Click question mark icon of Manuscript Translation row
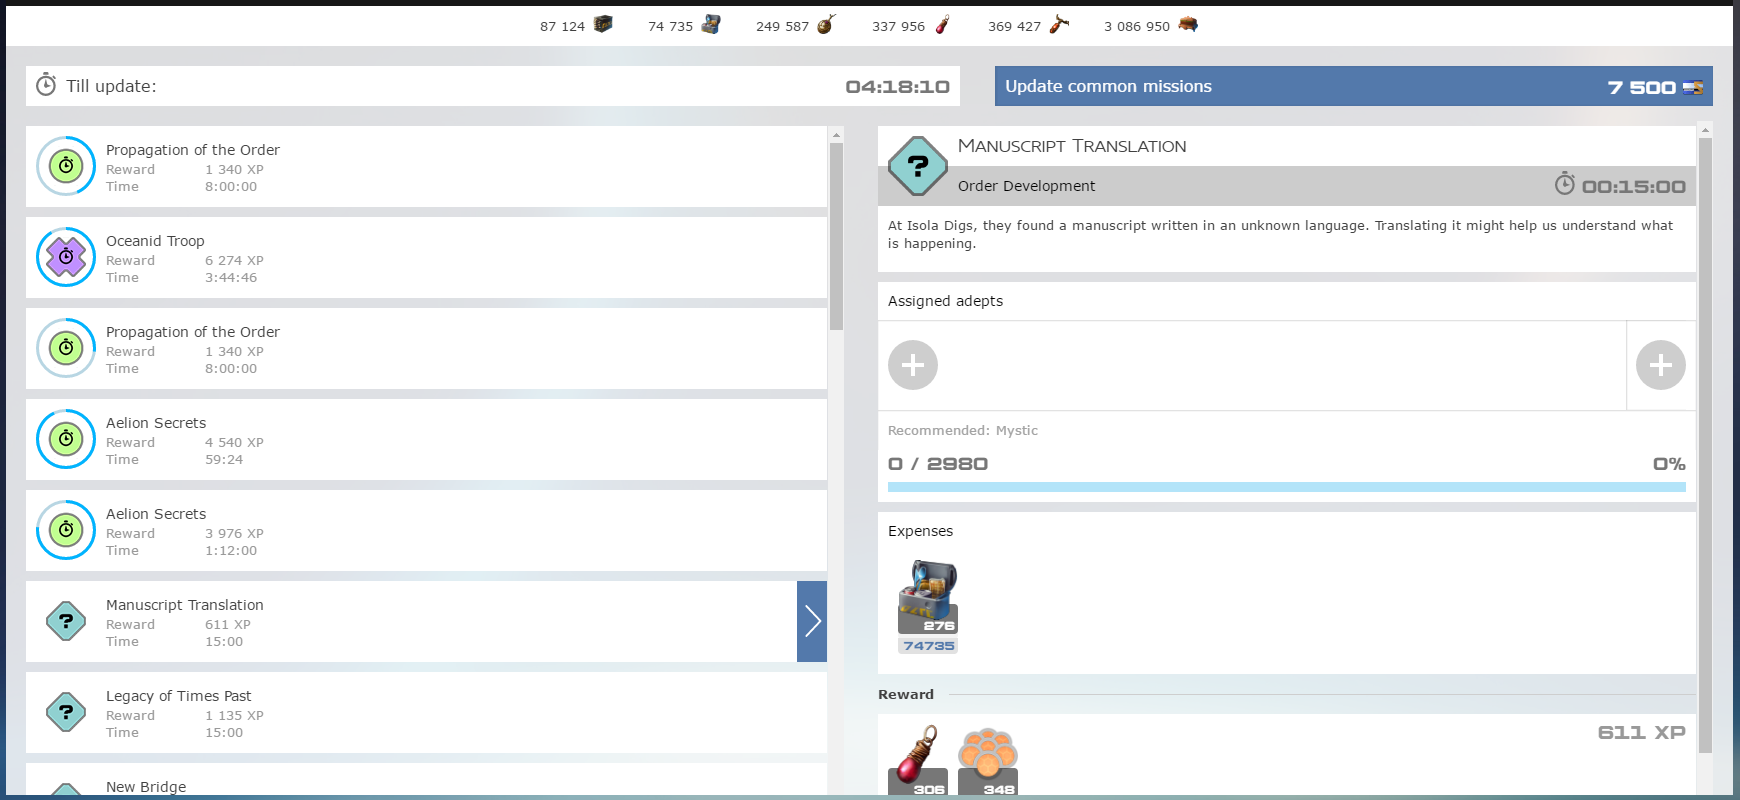This screenshot has width=1740, height=800. point(66,621)
